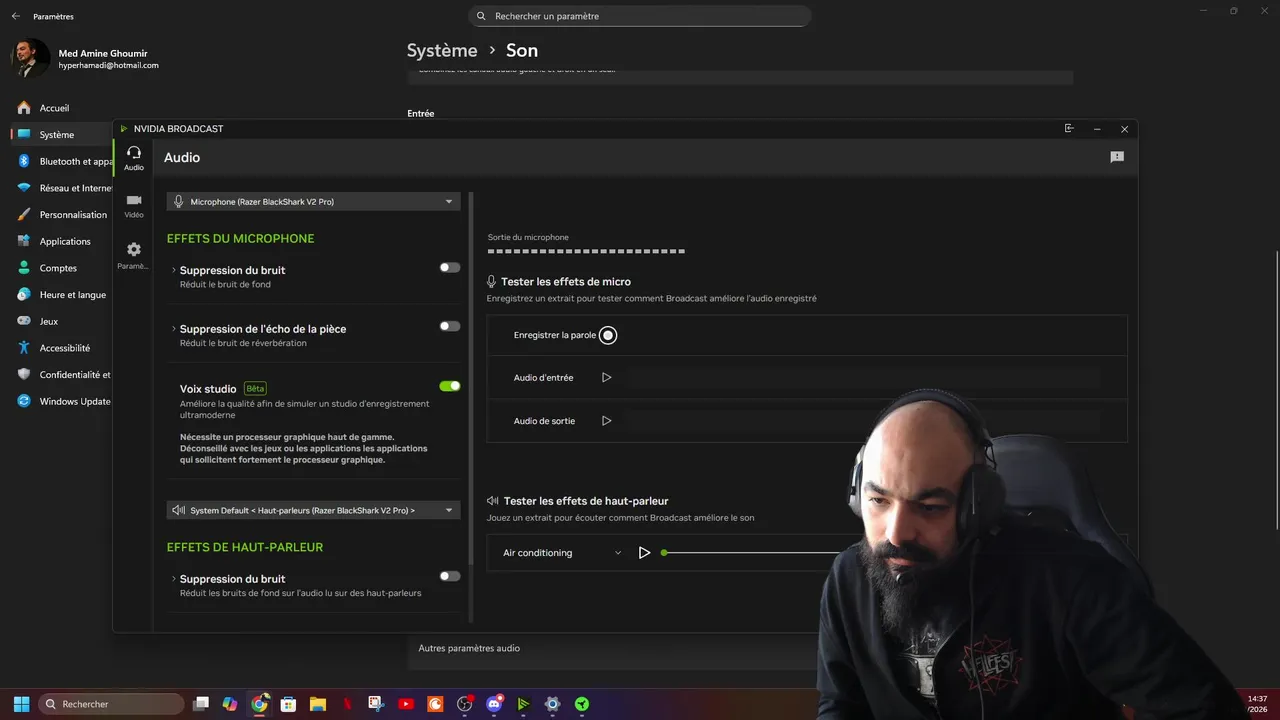
Task: Click the NVIDIA Broadcast left panel scrollbar
Action: coord(471,378)
